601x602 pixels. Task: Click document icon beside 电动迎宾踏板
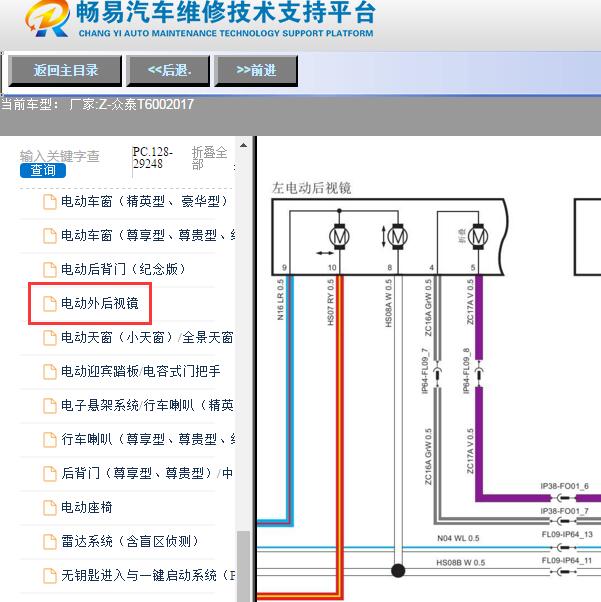point(50,372)
